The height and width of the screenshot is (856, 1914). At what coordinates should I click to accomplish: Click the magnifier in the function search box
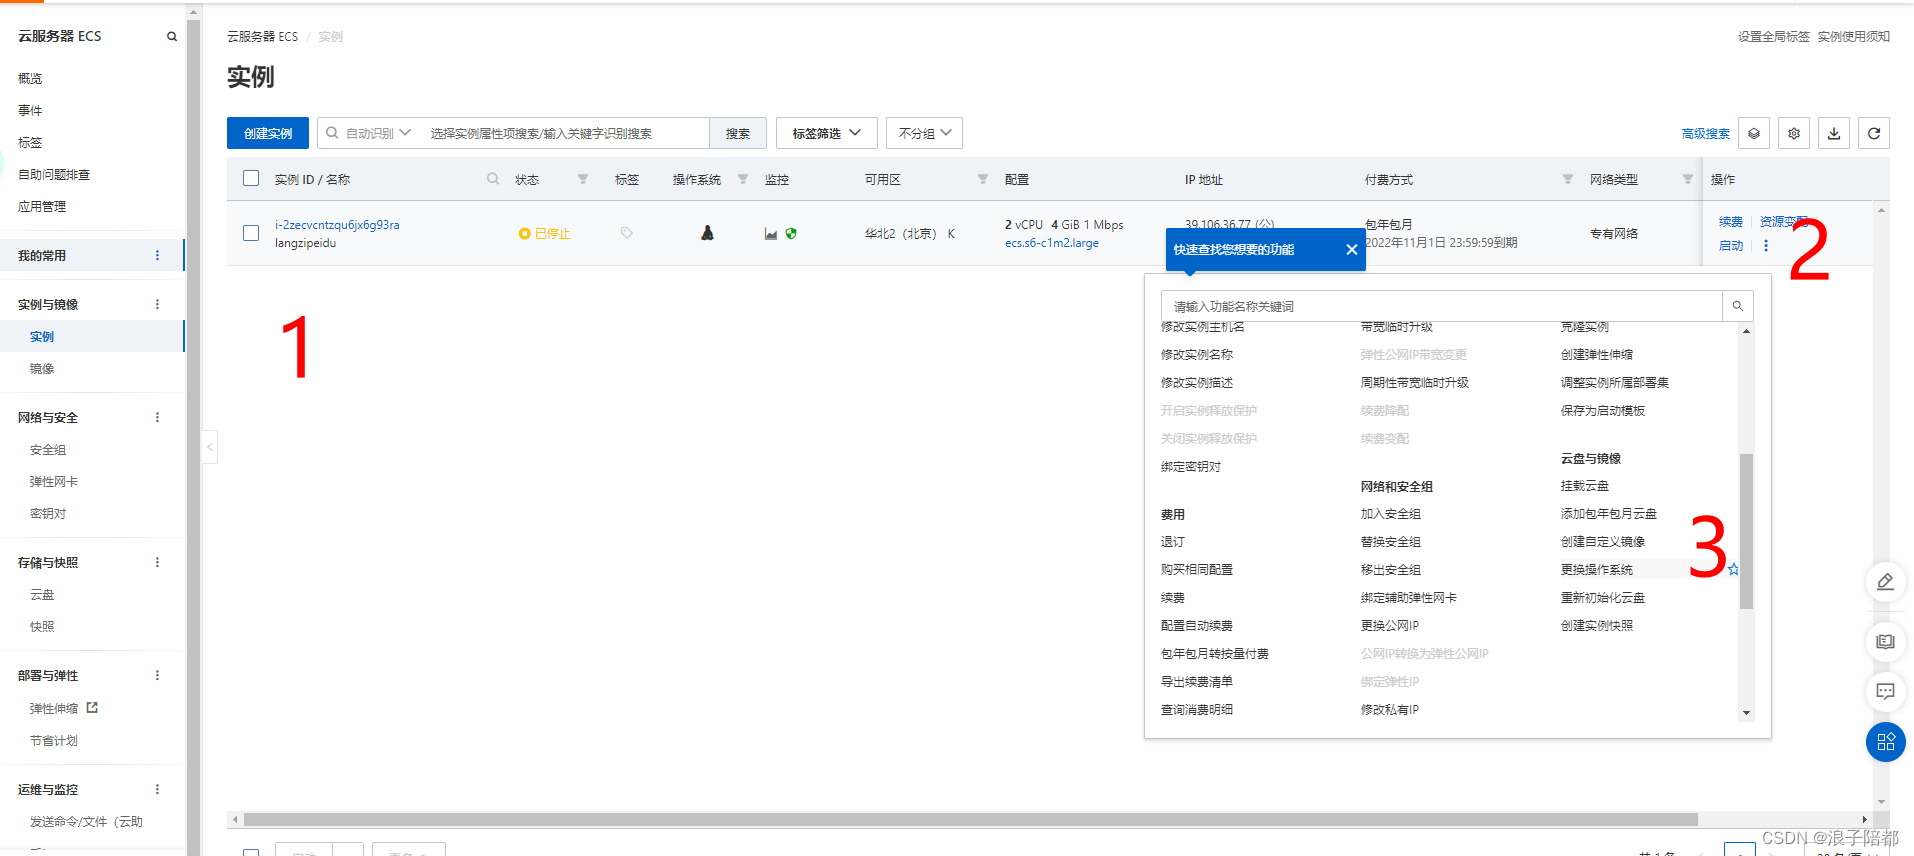pyautogui.click(x=1738, y=306)
